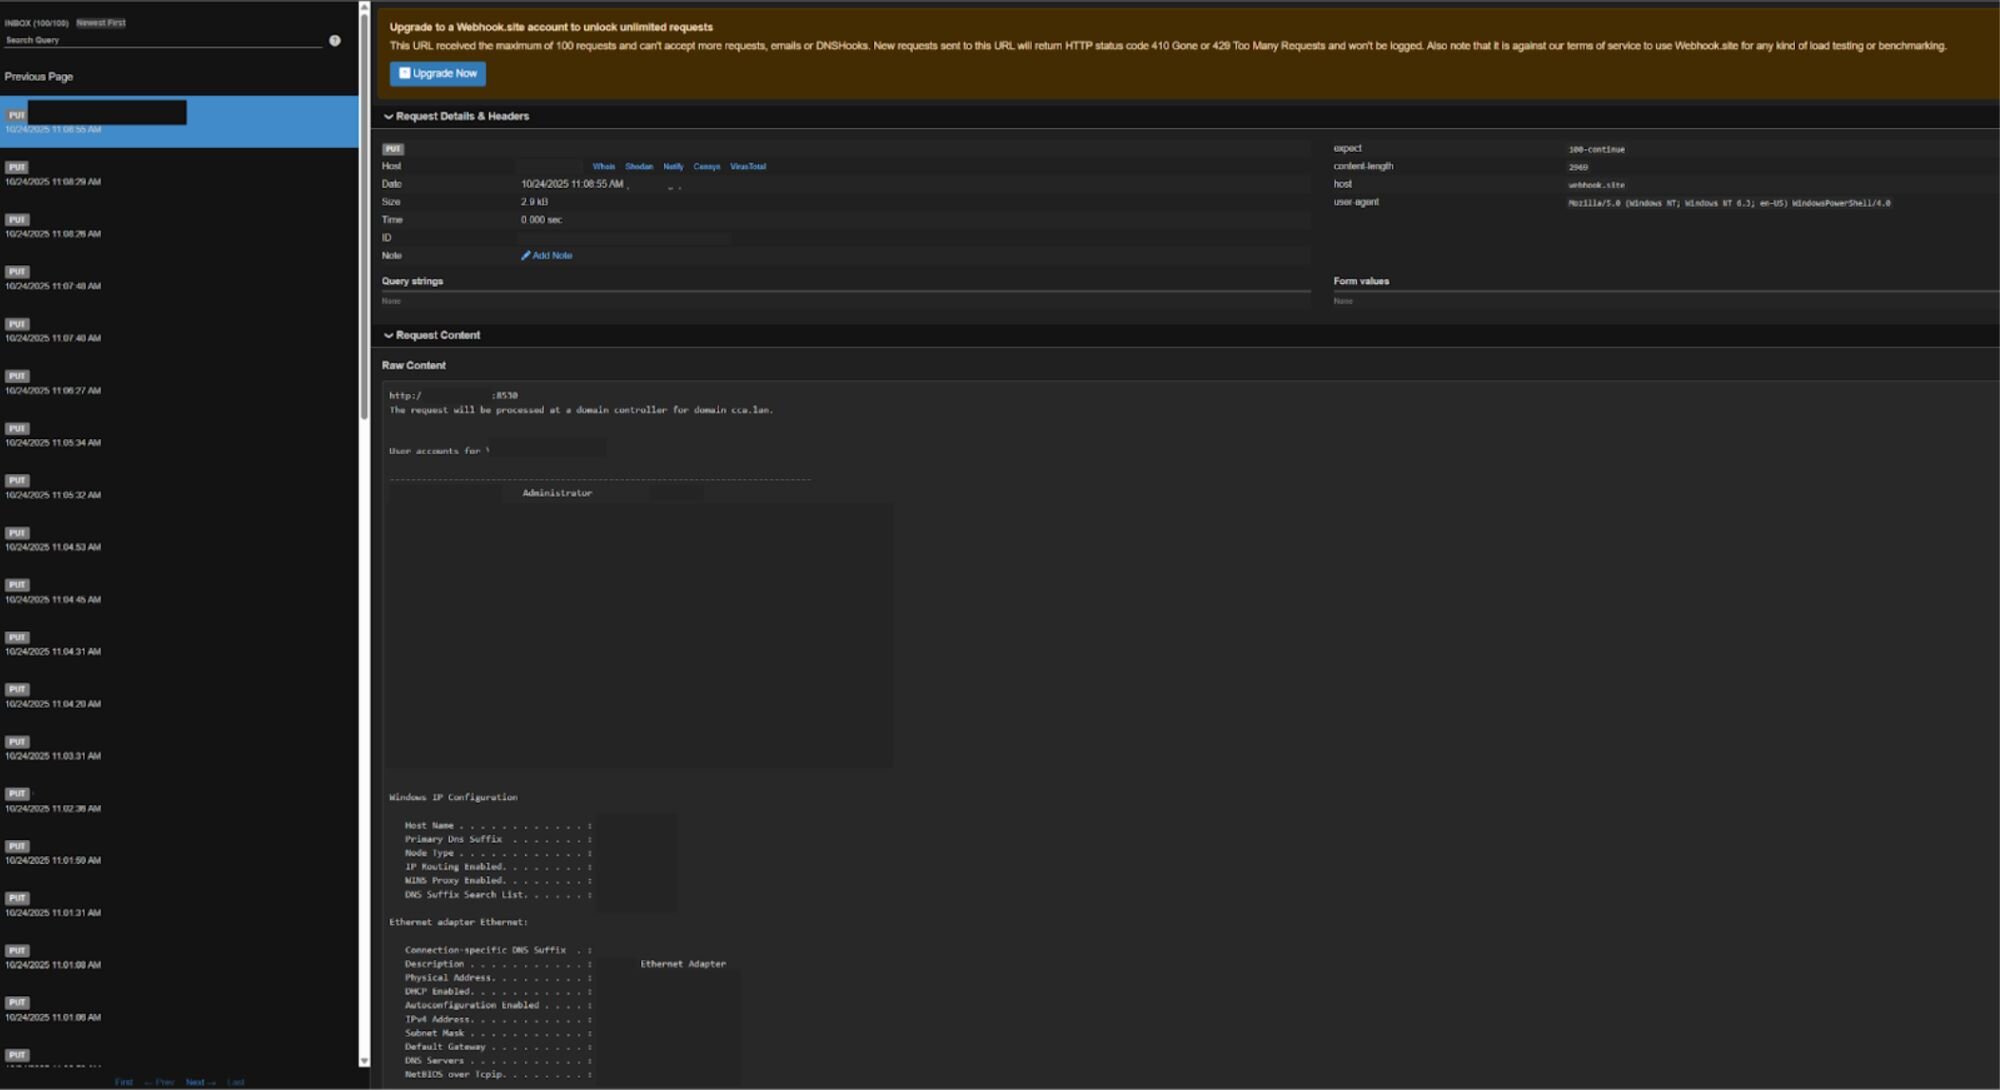Click the search query help icon
2000x1090 pixels.
tap(335, 41)
